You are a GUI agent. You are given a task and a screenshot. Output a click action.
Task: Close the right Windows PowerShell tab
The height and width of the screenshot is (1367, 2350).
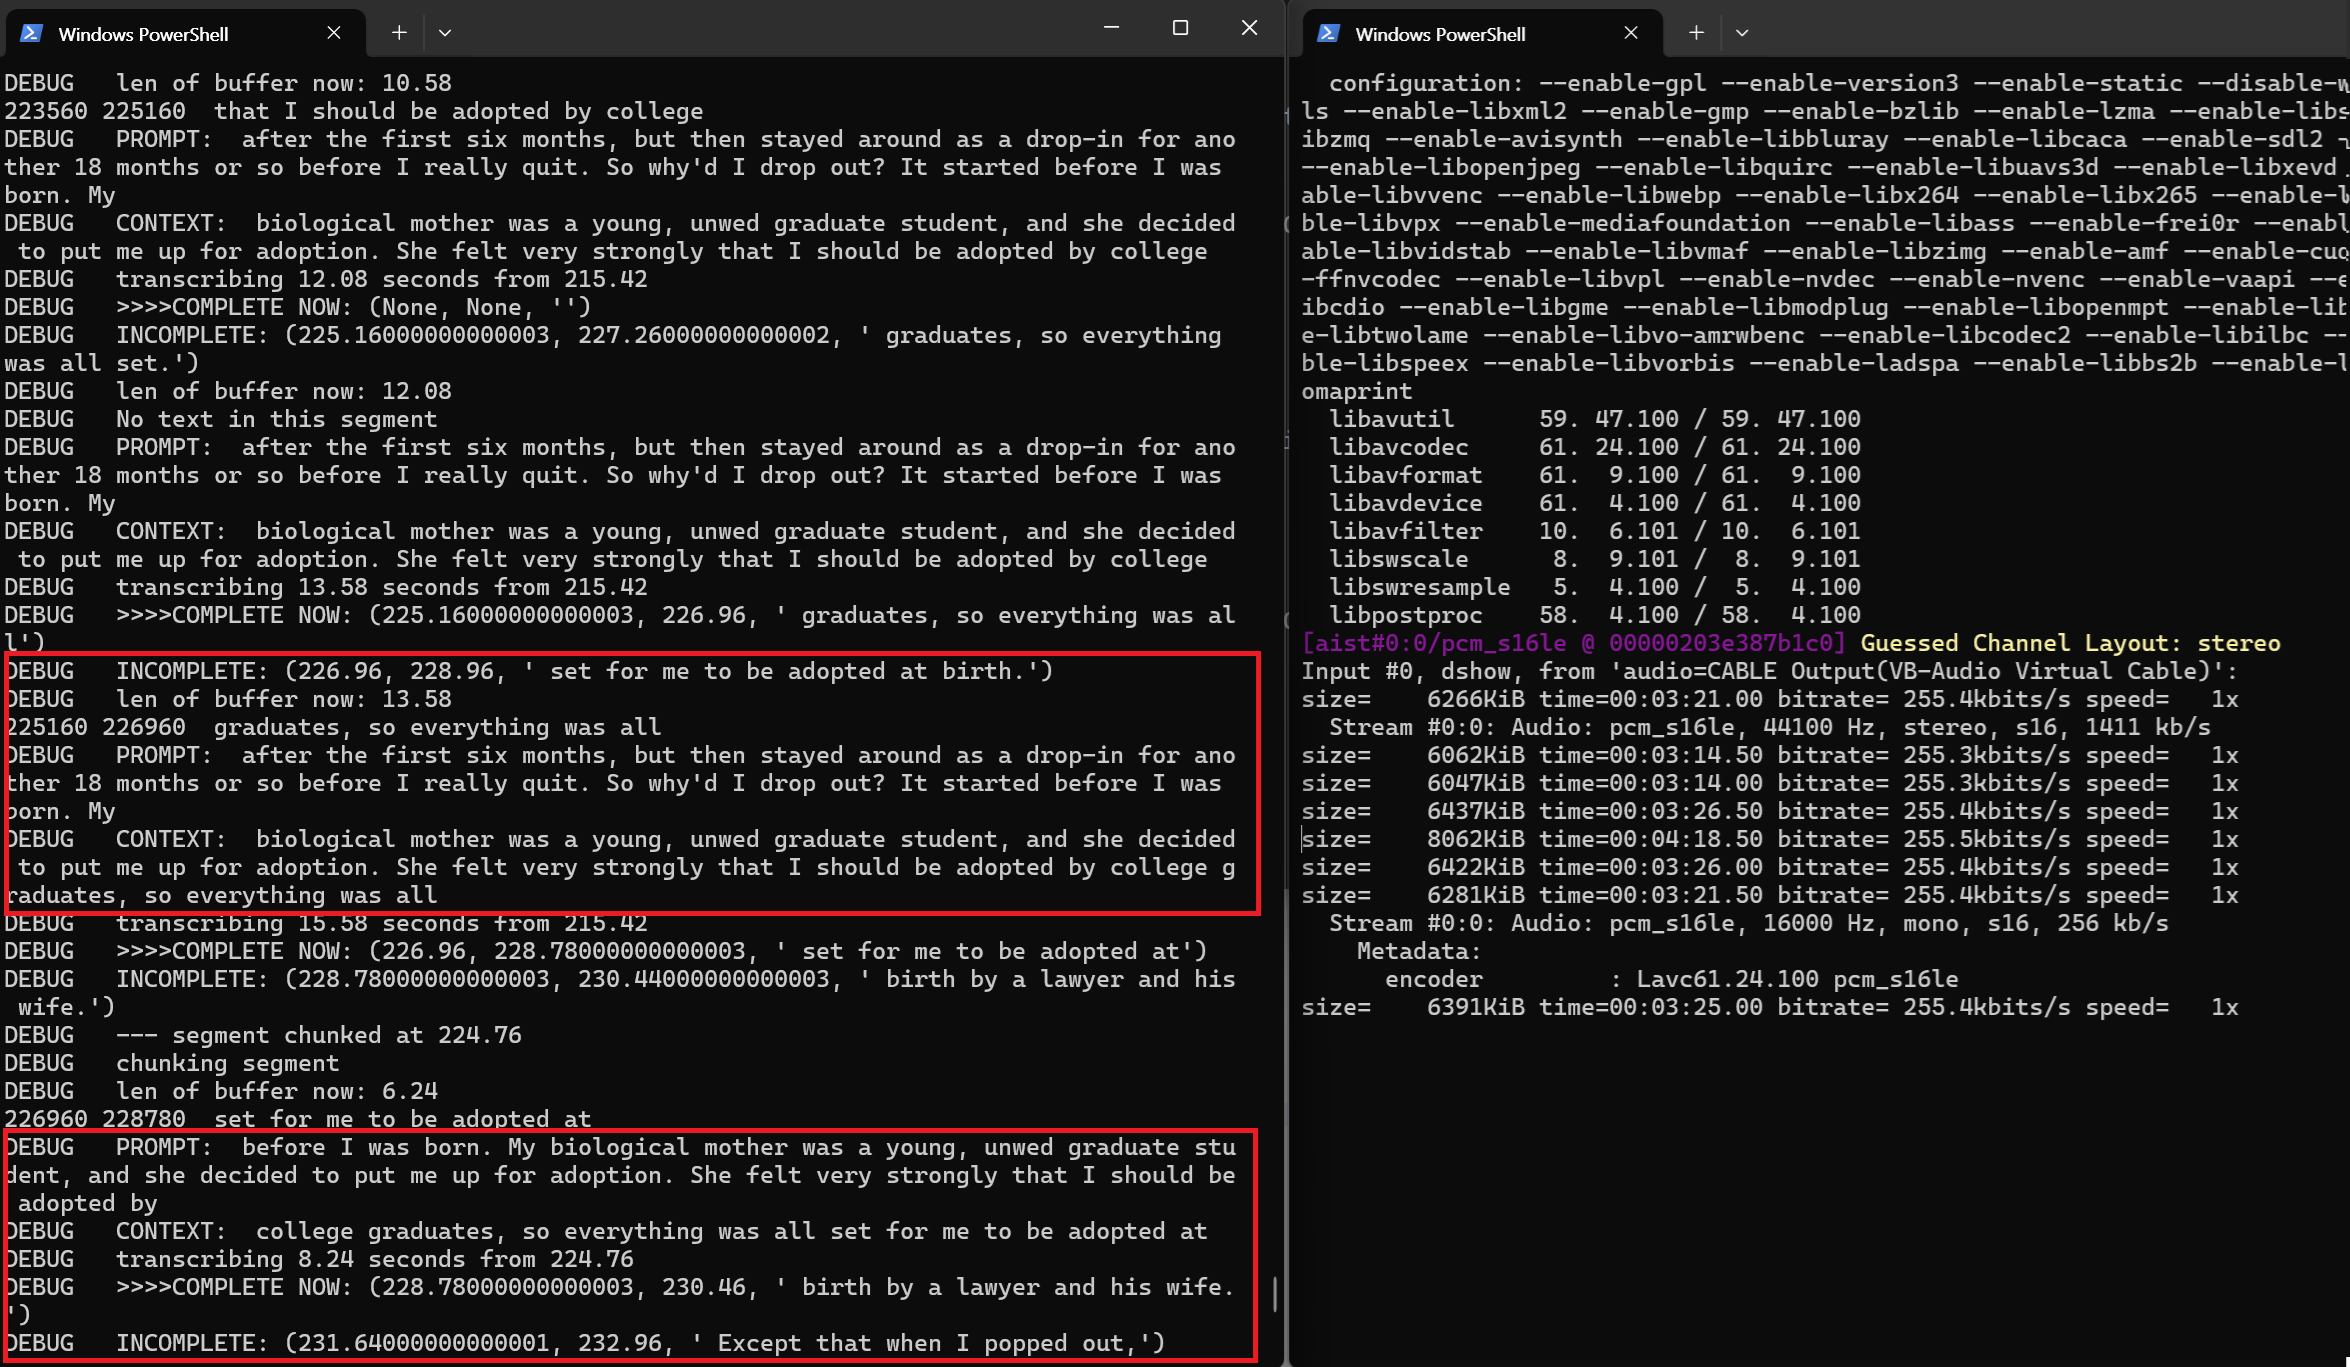(x=1631, y=33)
